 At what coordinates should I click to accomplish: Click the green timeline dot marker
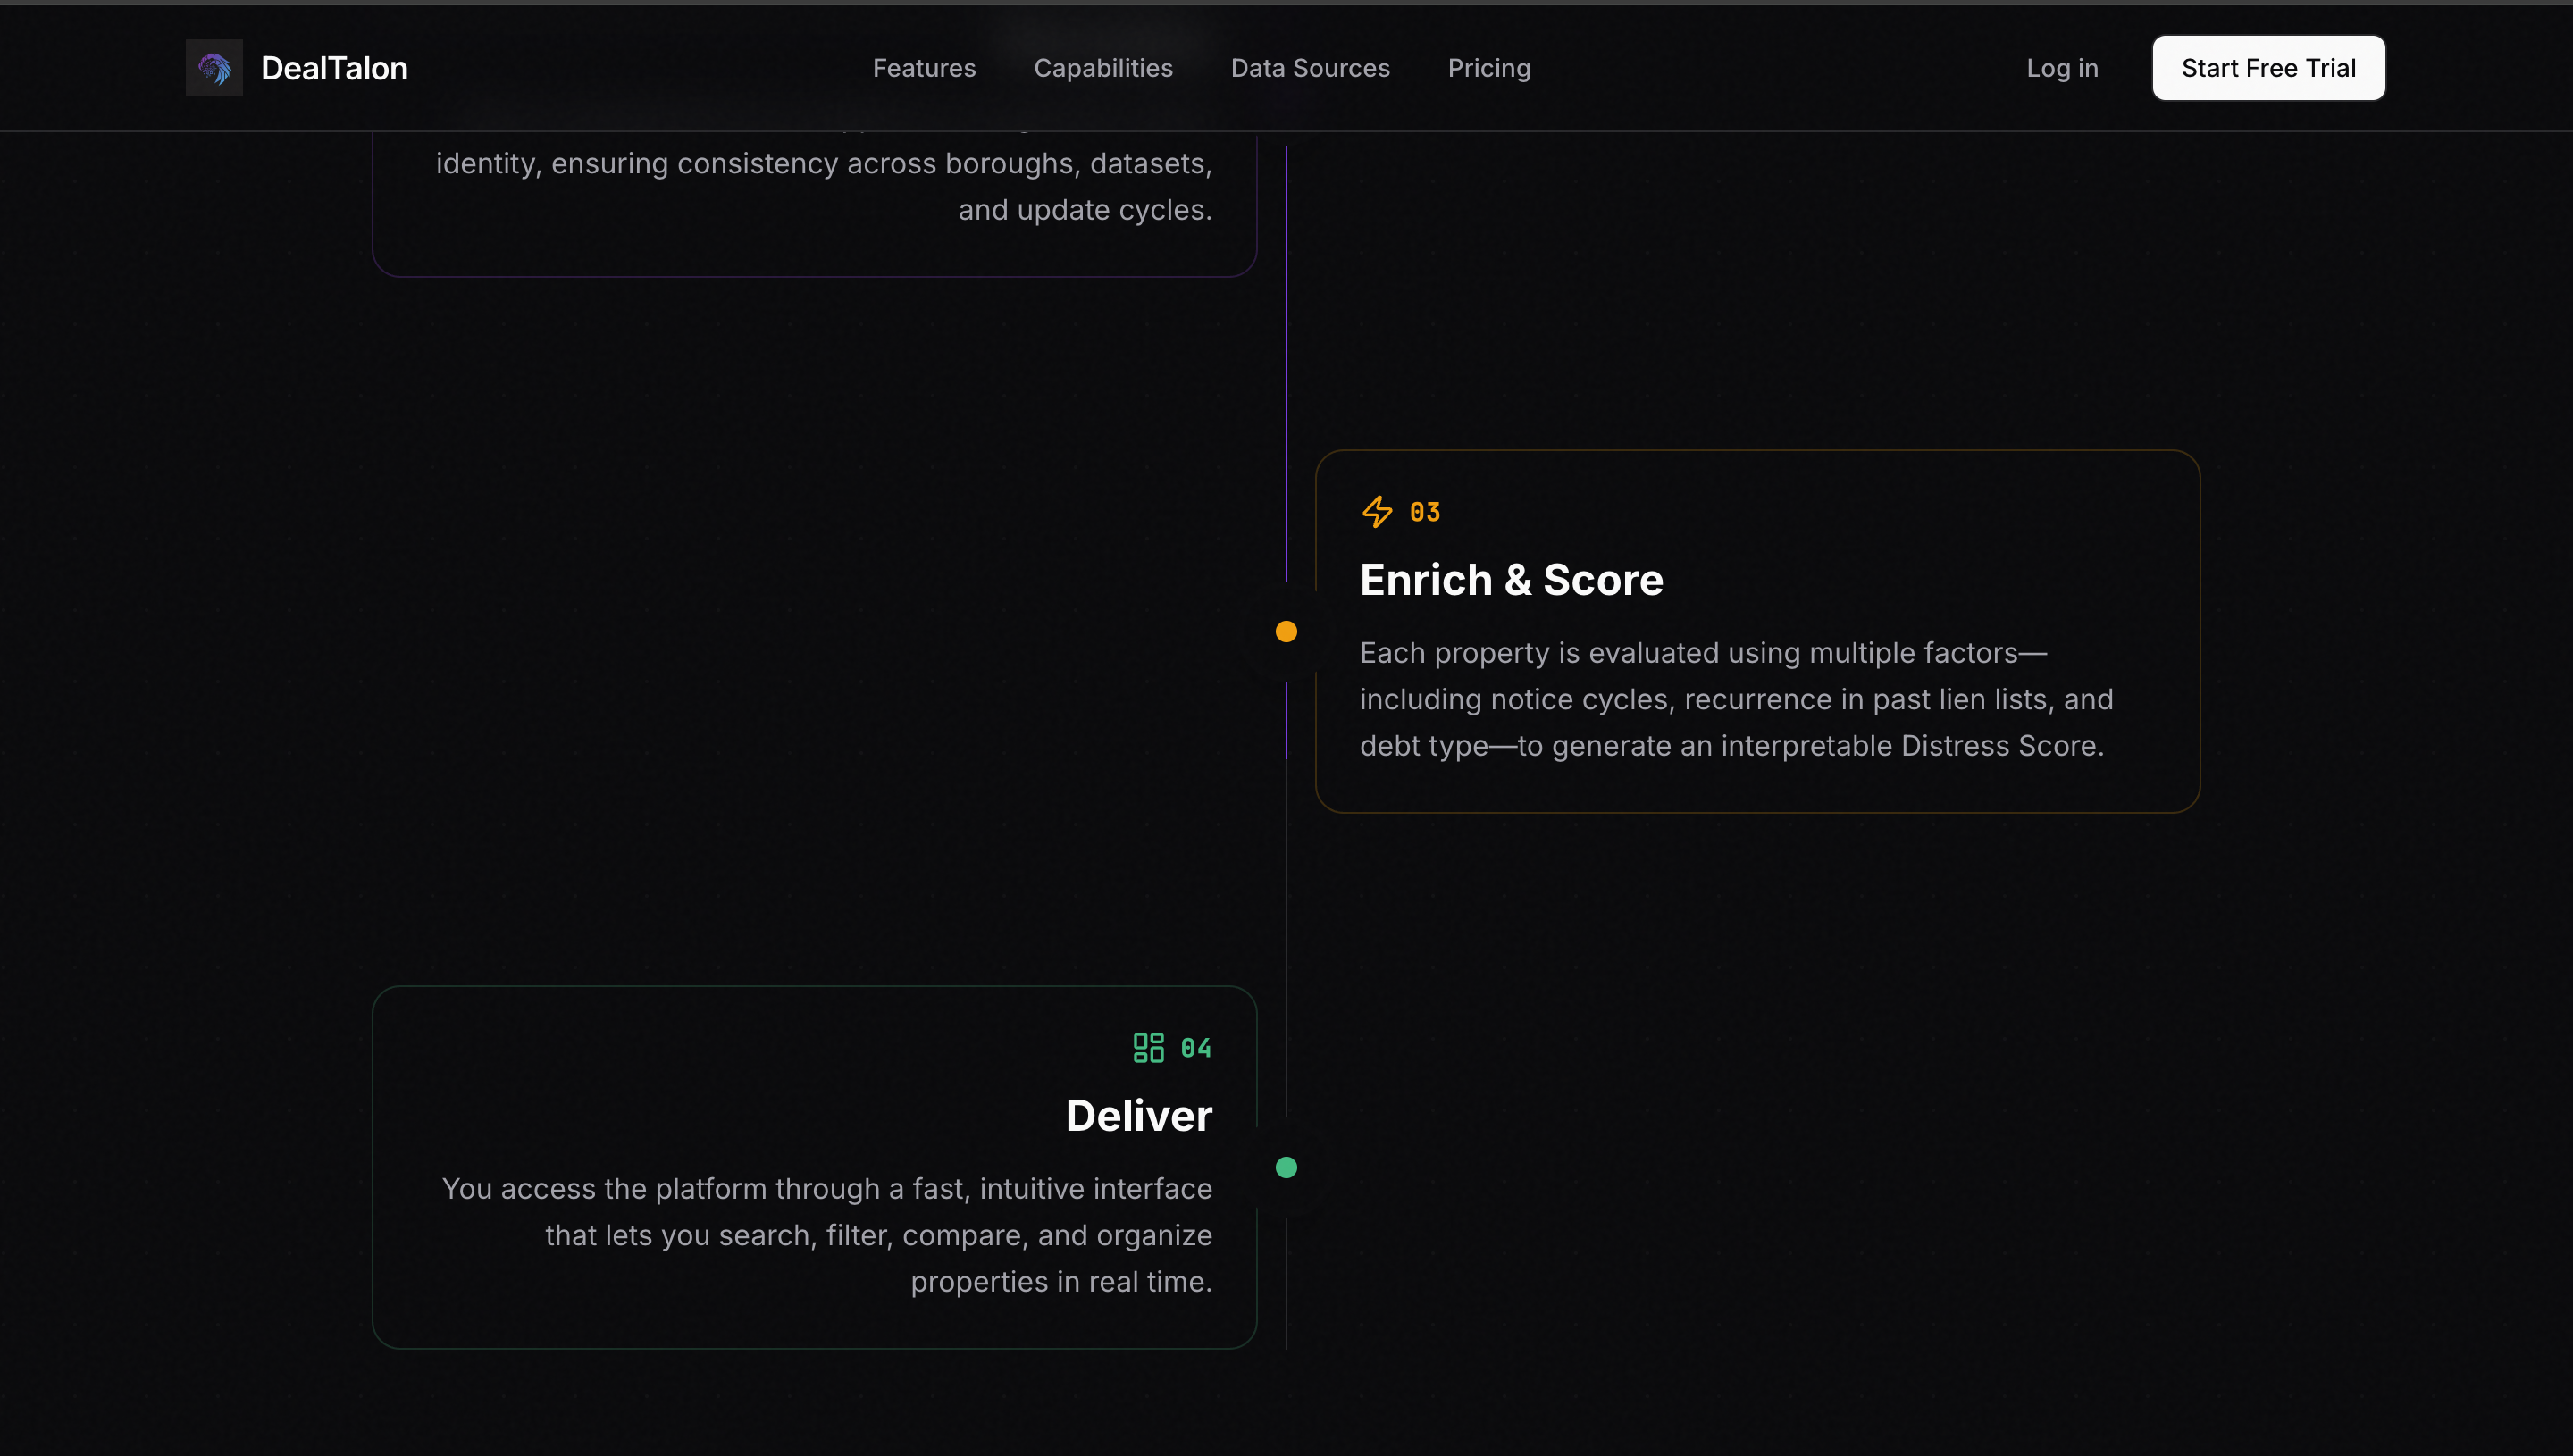coord(1286,1167)
